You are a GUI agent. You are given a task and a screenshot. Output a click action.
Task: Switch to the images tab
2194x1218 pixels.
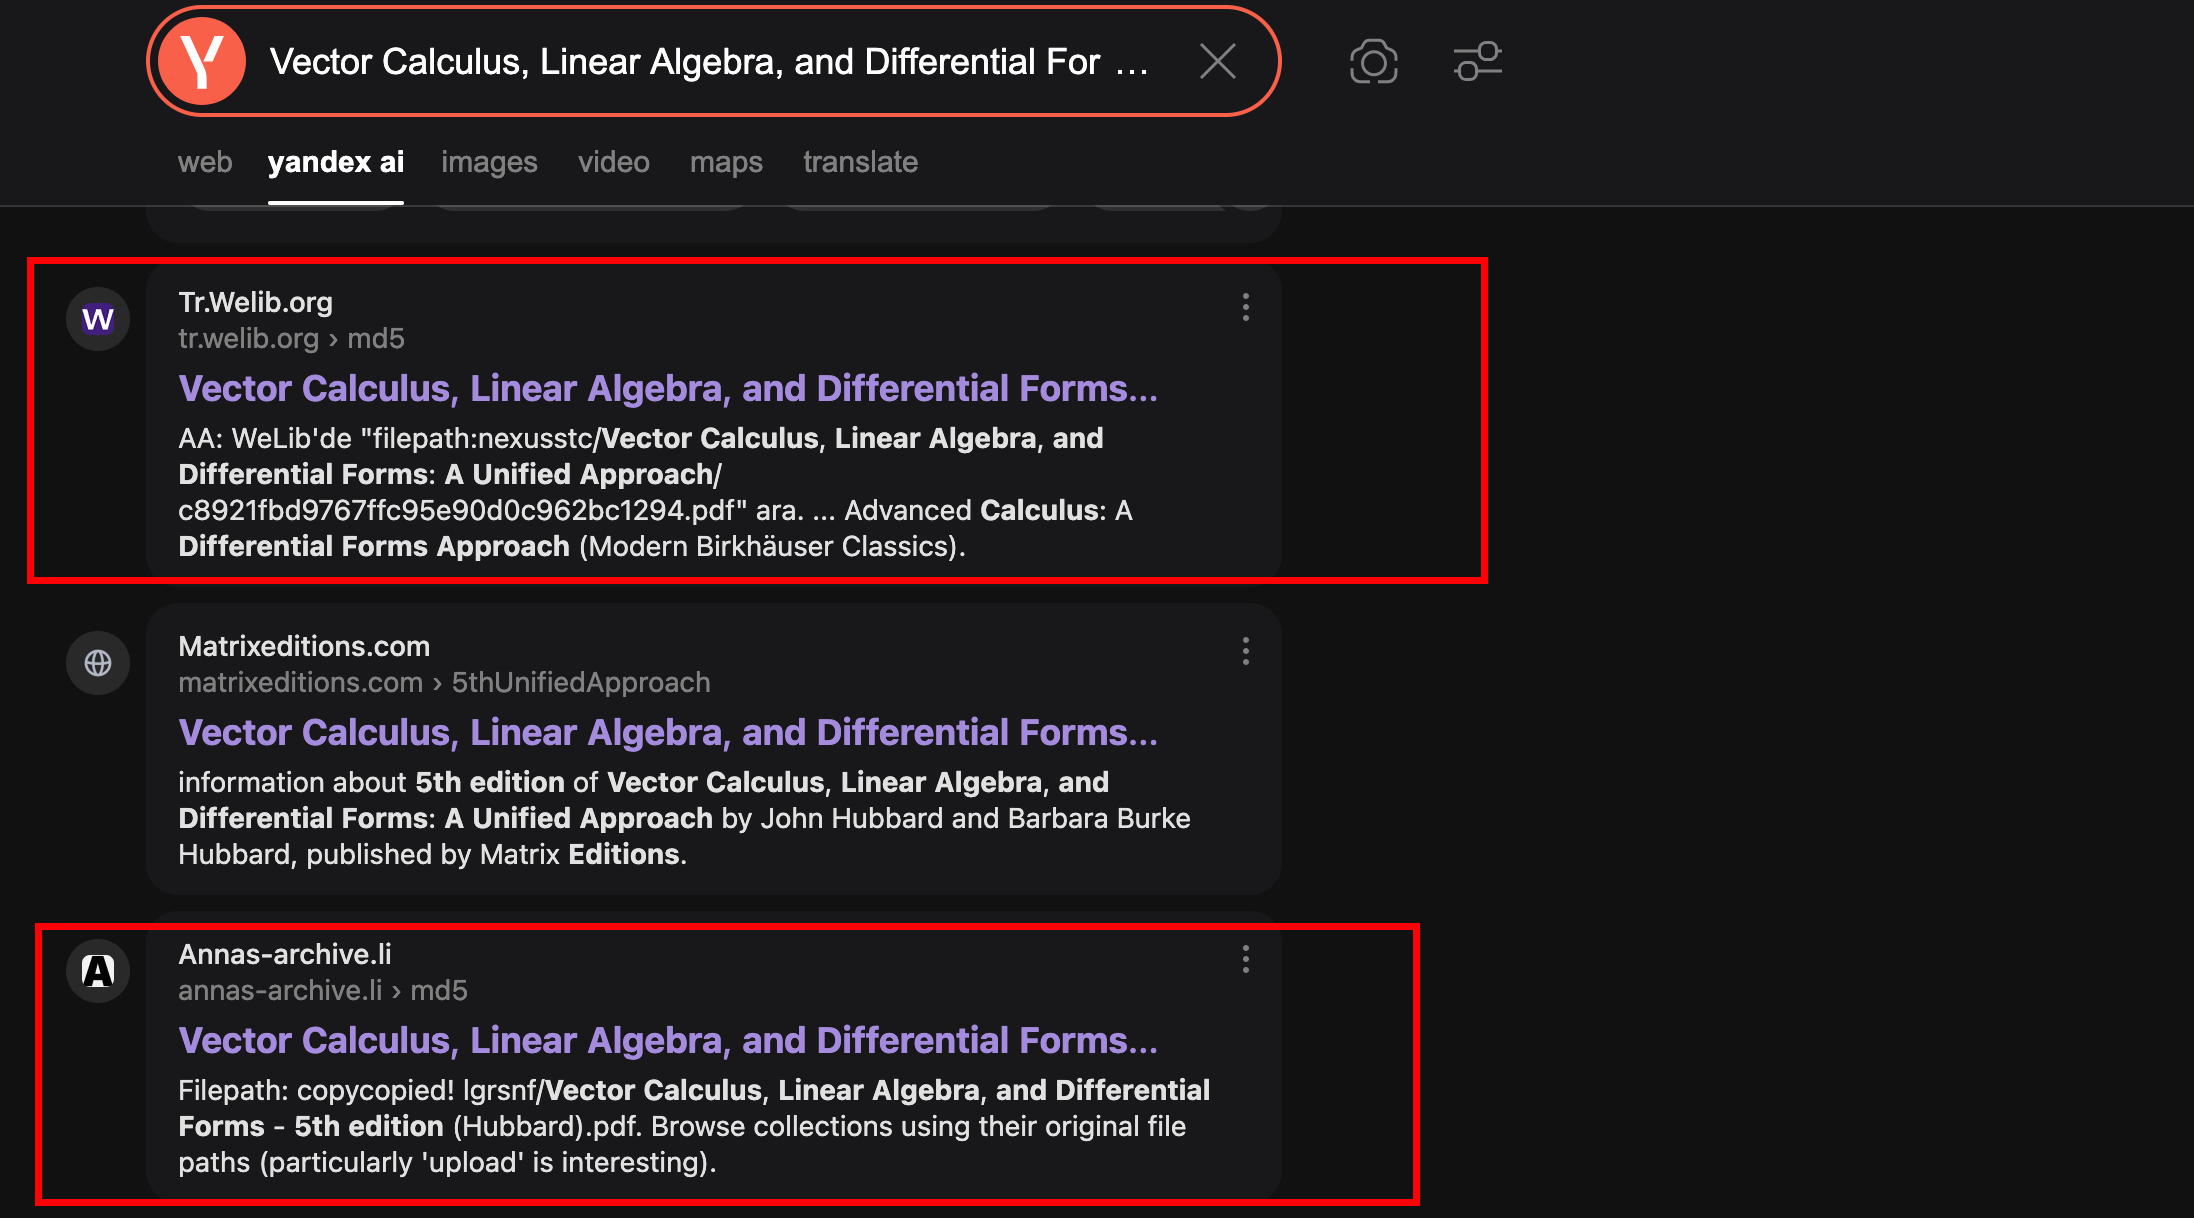pos(489,162)
